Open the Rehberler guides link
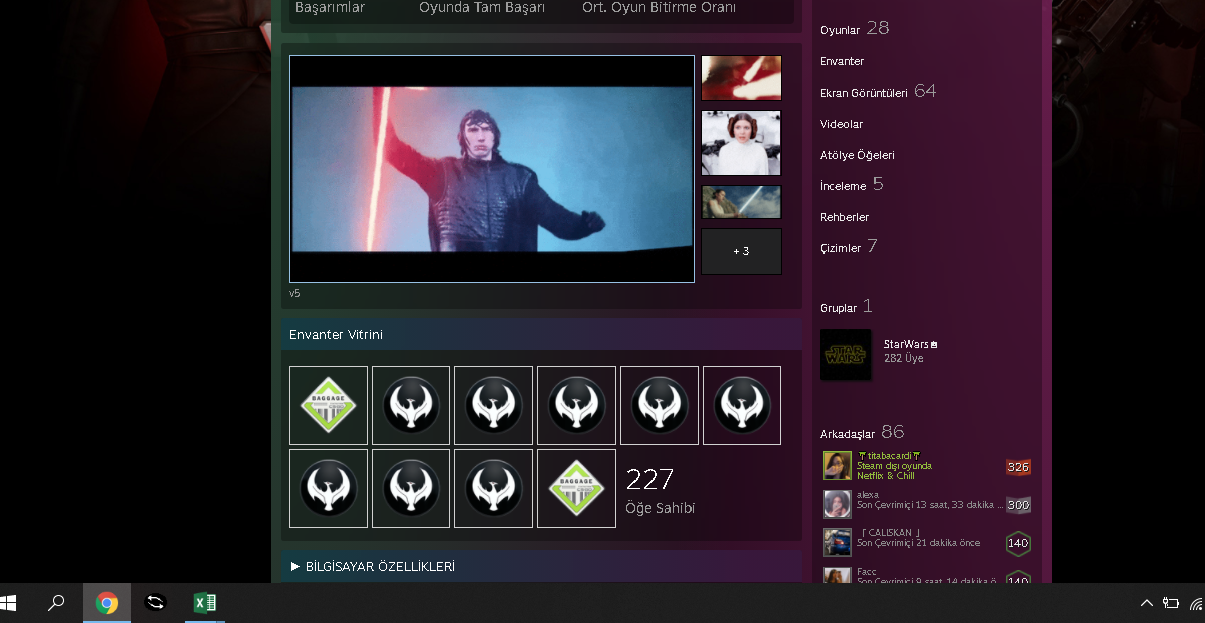Image resolution: width=1205 pixels, height=623 pixels. click(x=844, y=217)
